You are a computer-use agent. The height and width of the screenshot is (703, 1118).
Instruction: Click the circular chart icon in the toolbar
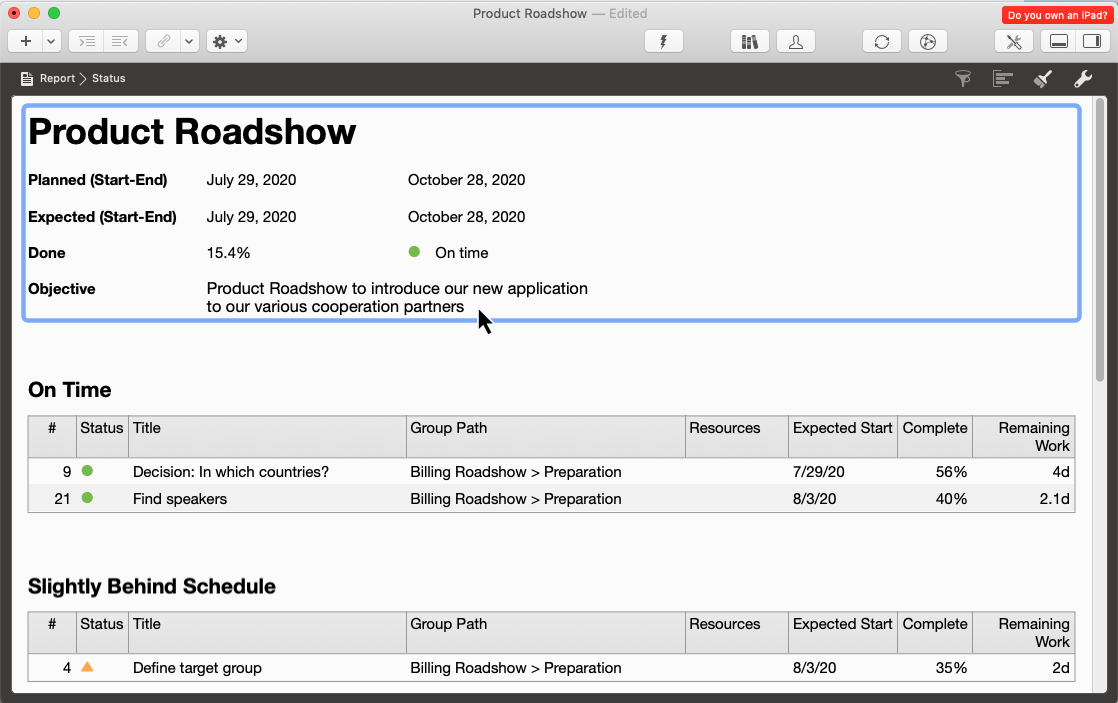pyautogui.click(x=927, y=41)
